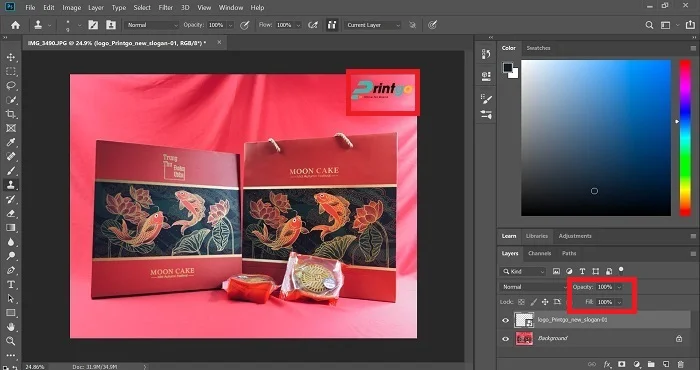Open the Brush Settings panel icon
700x370 pixels.
tap(486, 99)
